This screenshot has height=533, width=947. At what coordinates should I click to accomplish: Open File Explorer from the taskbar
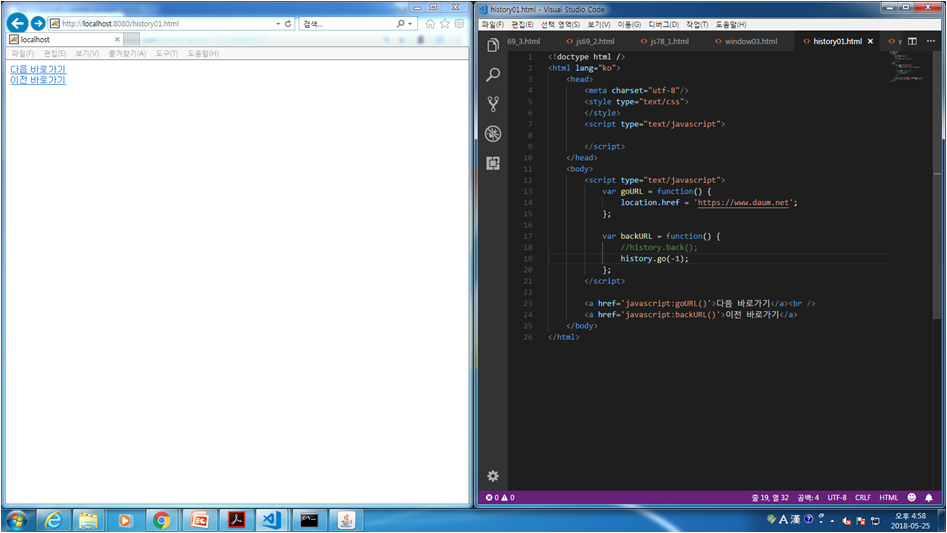point(88,520)
